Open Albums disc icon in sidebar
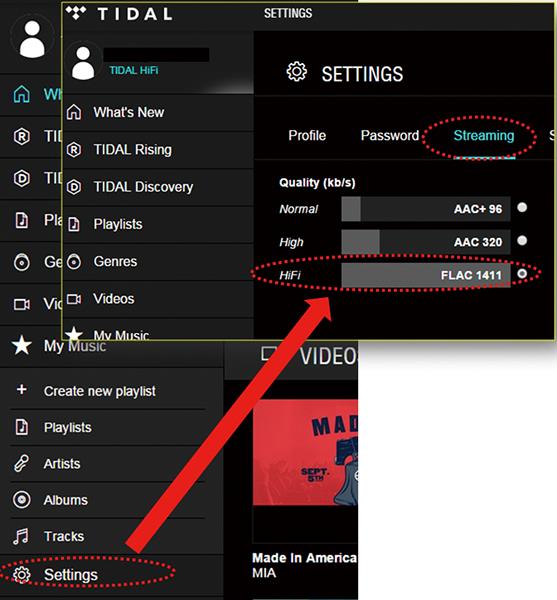This screenshot has height=600, width=557. [x=21, y=500]
